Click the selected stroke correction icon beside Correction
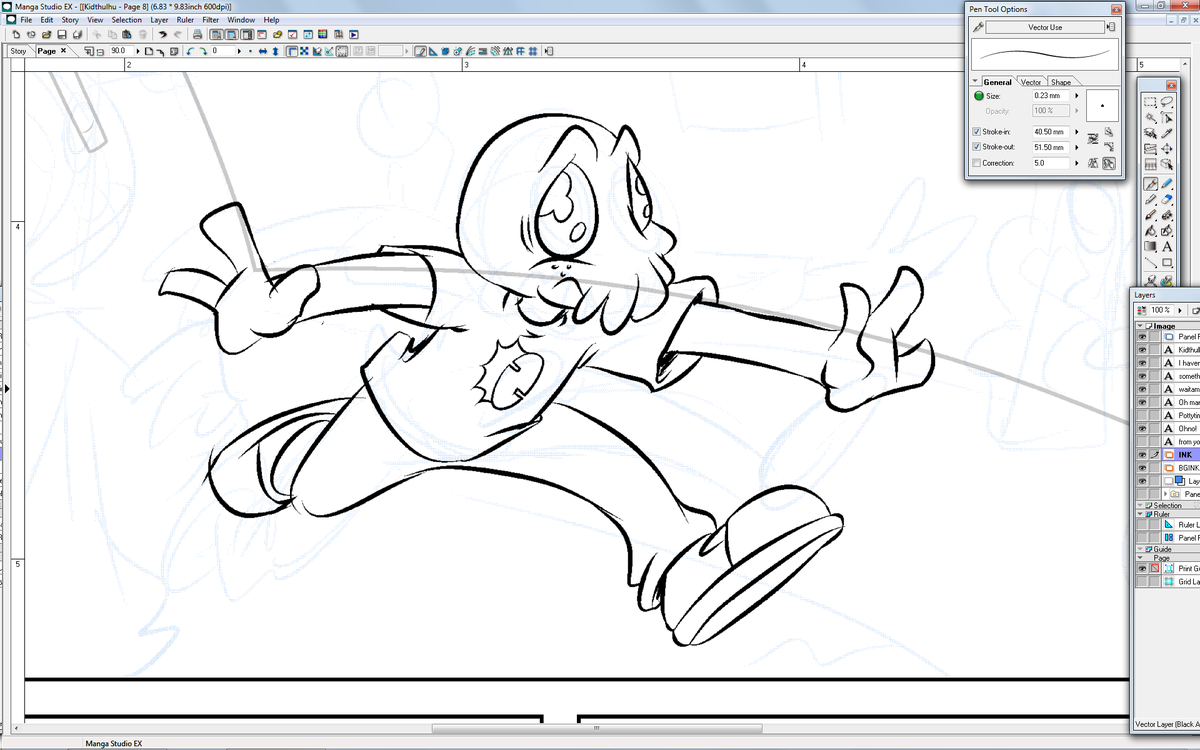The width and height of the screenshot is (1200, 750). click(1109, 163)
